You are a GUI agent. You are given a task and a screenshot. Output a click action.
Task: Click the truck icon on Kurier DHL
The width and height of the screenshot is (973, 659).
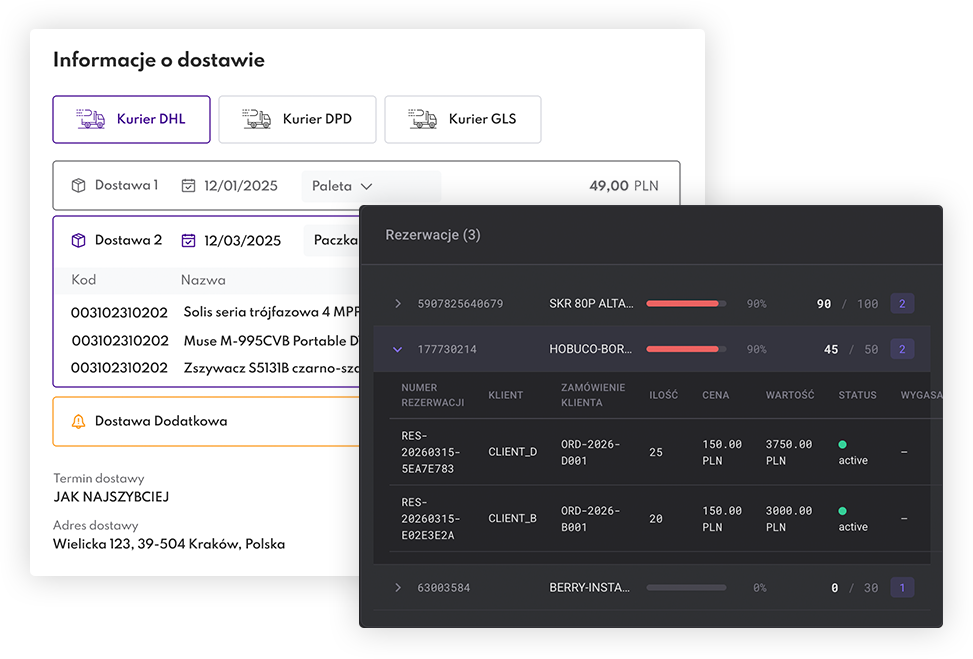[91, 119]
